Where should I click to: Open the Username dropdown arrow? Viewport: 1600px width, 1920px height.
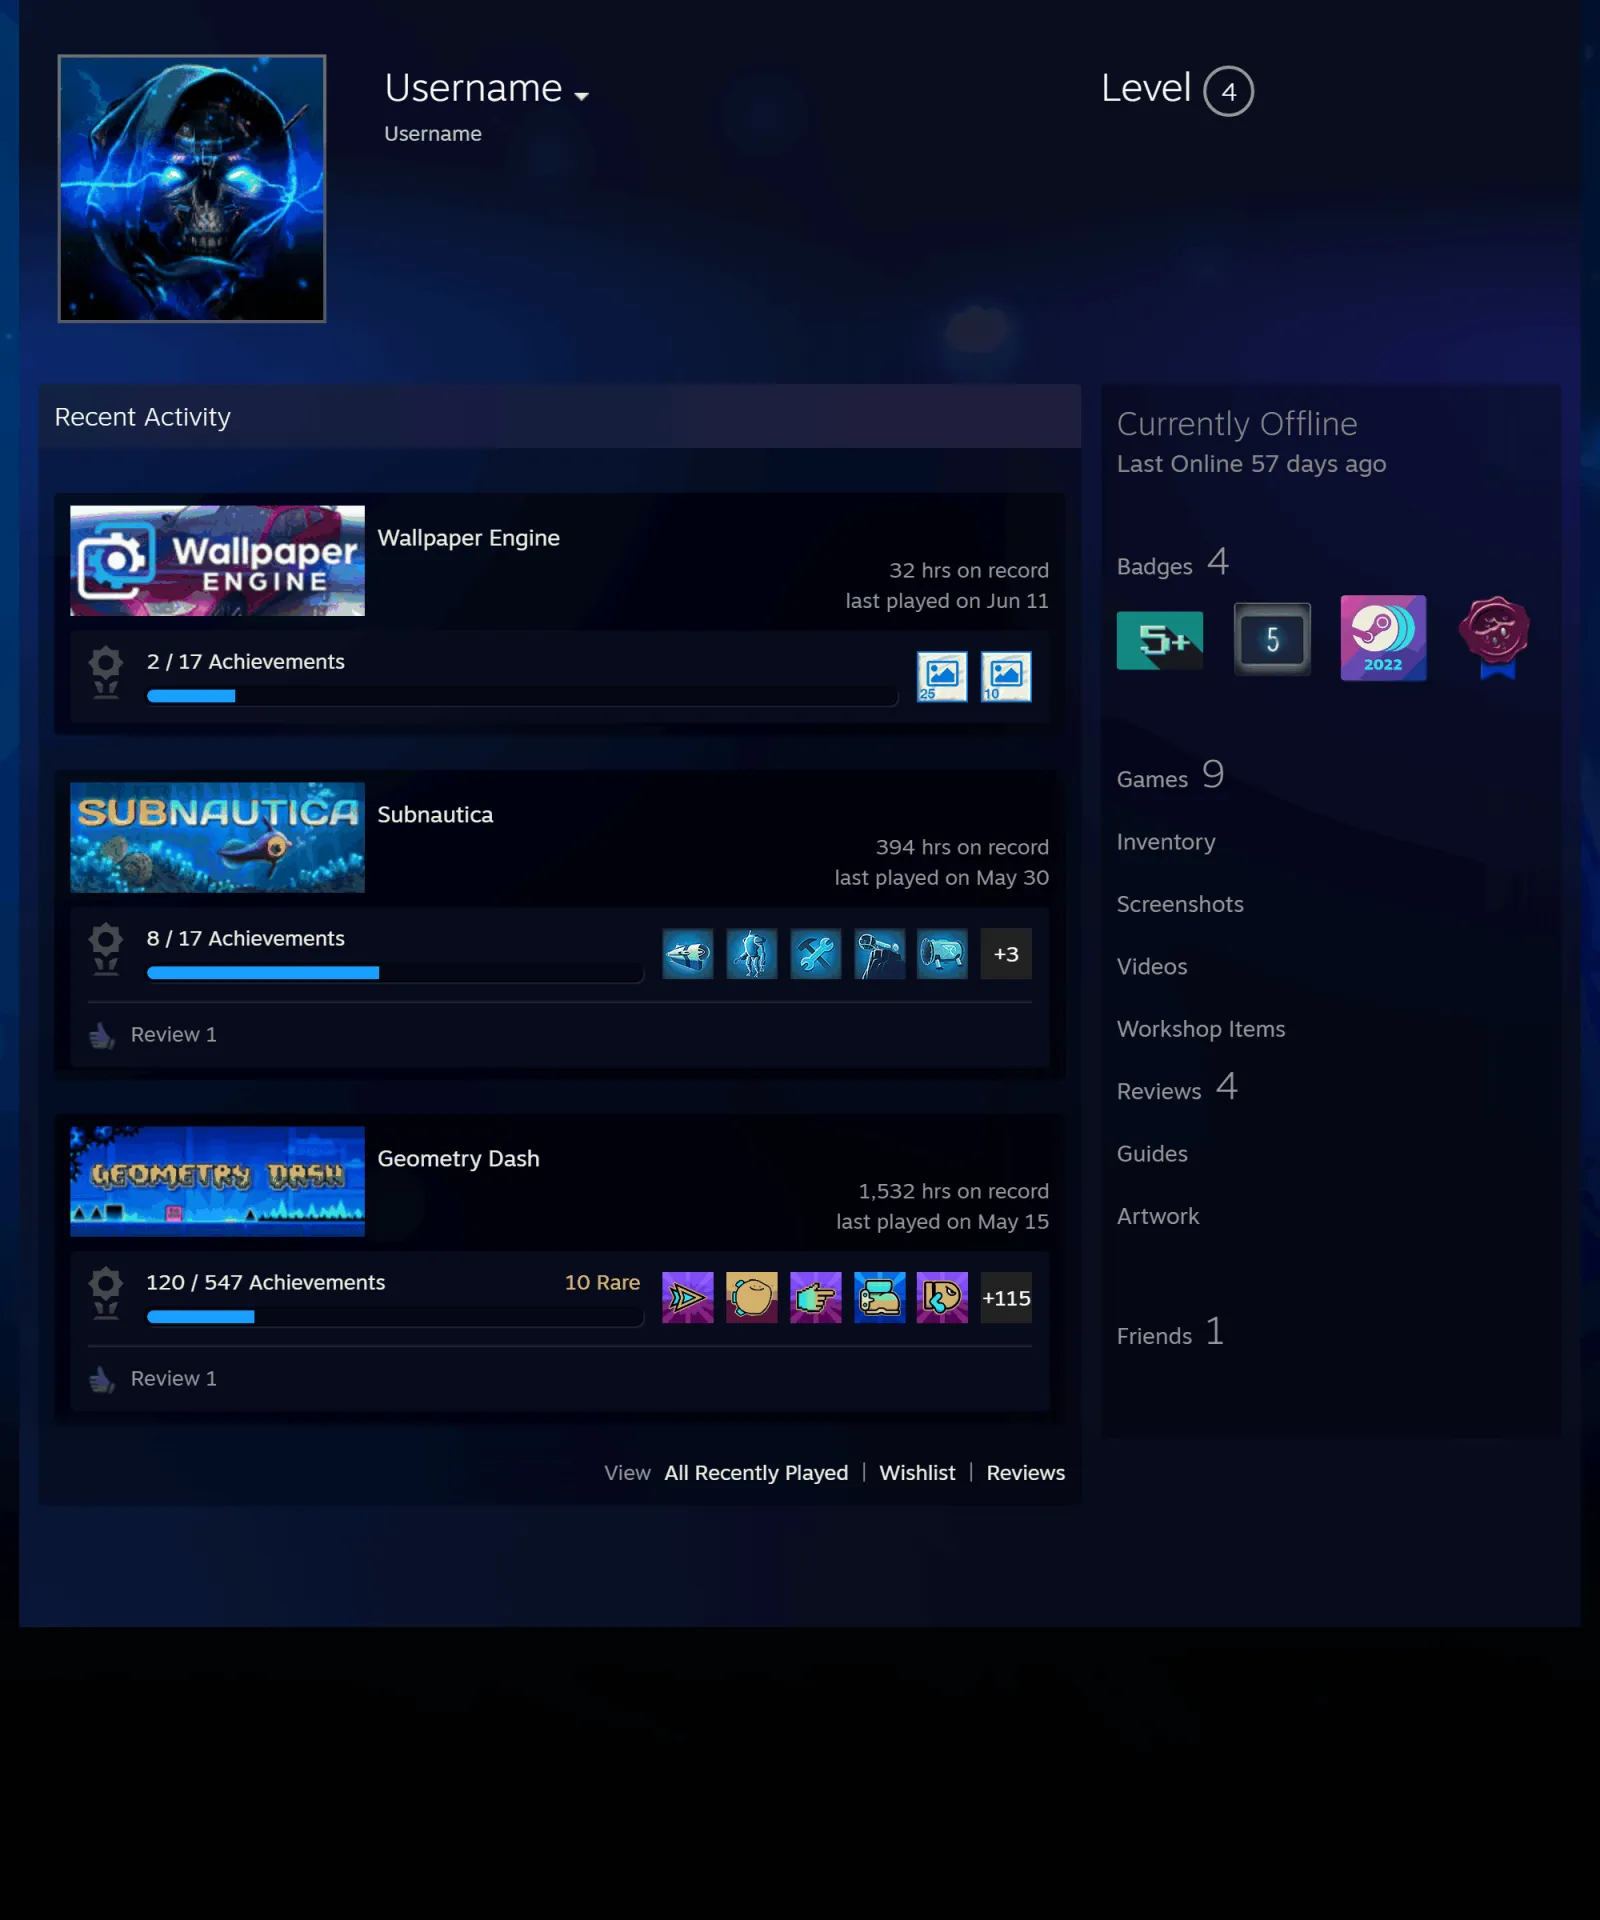(581, 96)
